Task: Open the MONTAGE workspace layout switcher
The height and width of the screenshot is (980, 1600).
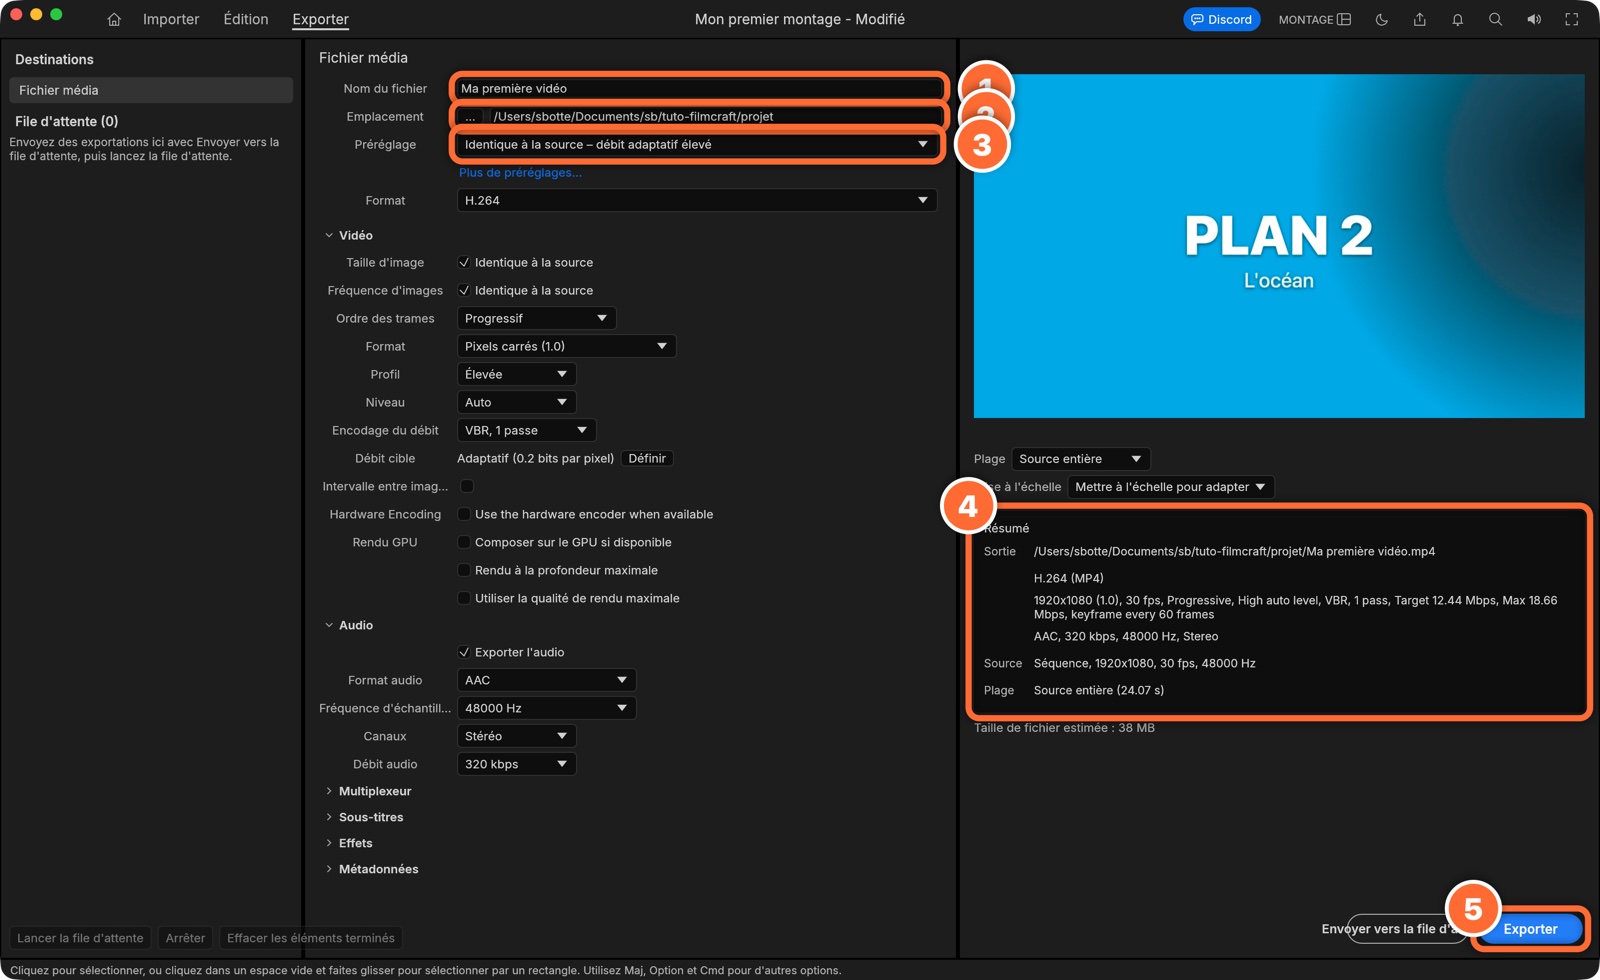Action: click(x=1314, y=19)
